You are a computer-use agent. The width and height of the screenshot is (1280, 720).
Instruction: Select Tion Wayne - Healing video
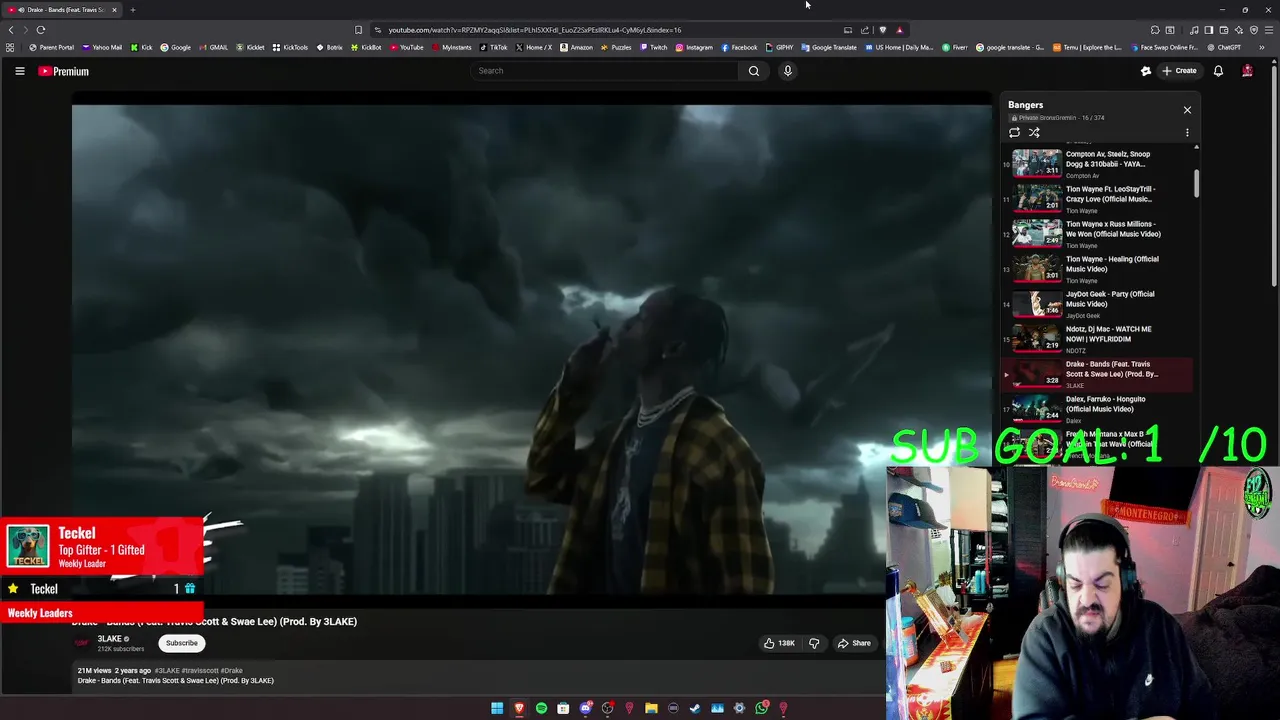coord(1097,268)
